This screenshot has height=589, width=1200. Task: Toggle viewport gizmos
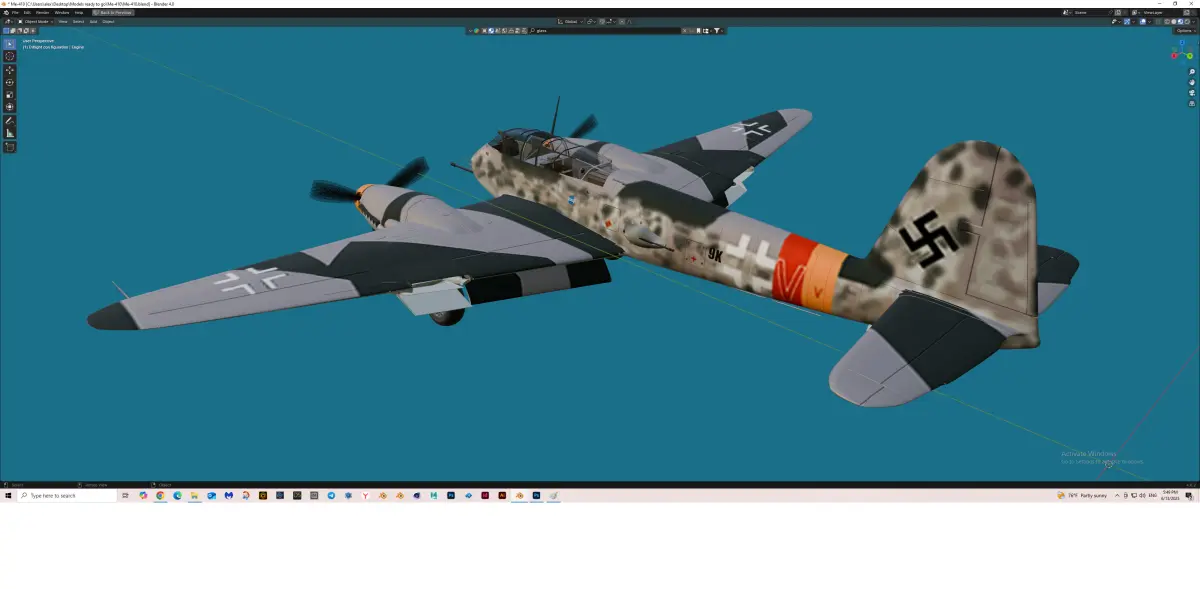tap(1127, 22)
